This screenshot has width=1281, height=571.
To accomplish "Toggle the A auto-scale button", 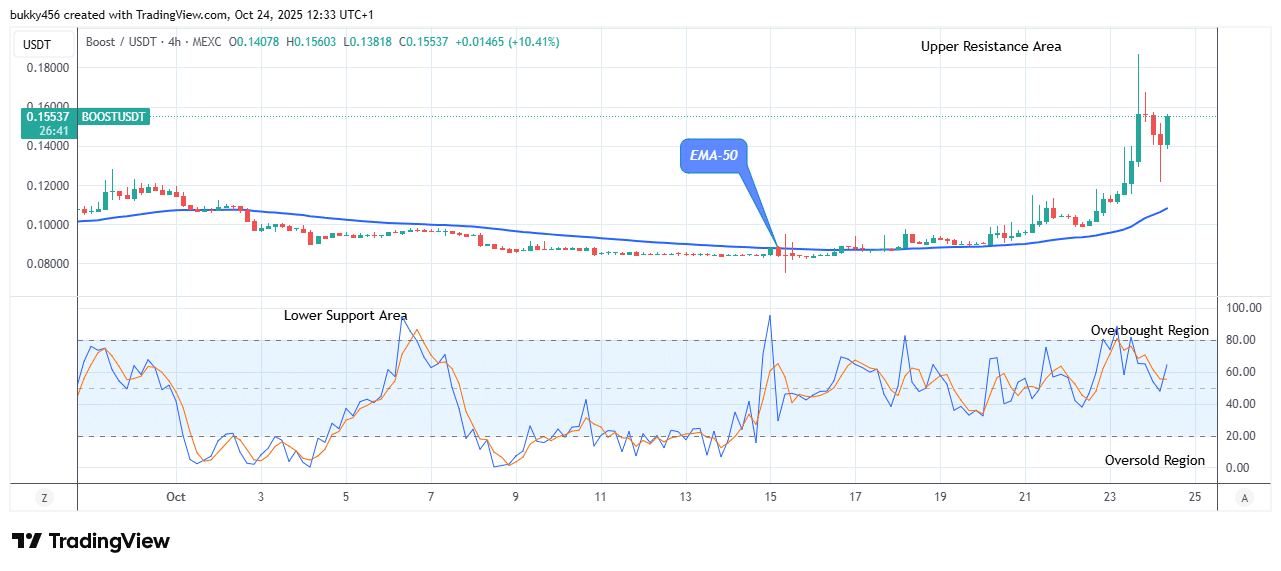I will point(1244,497).
